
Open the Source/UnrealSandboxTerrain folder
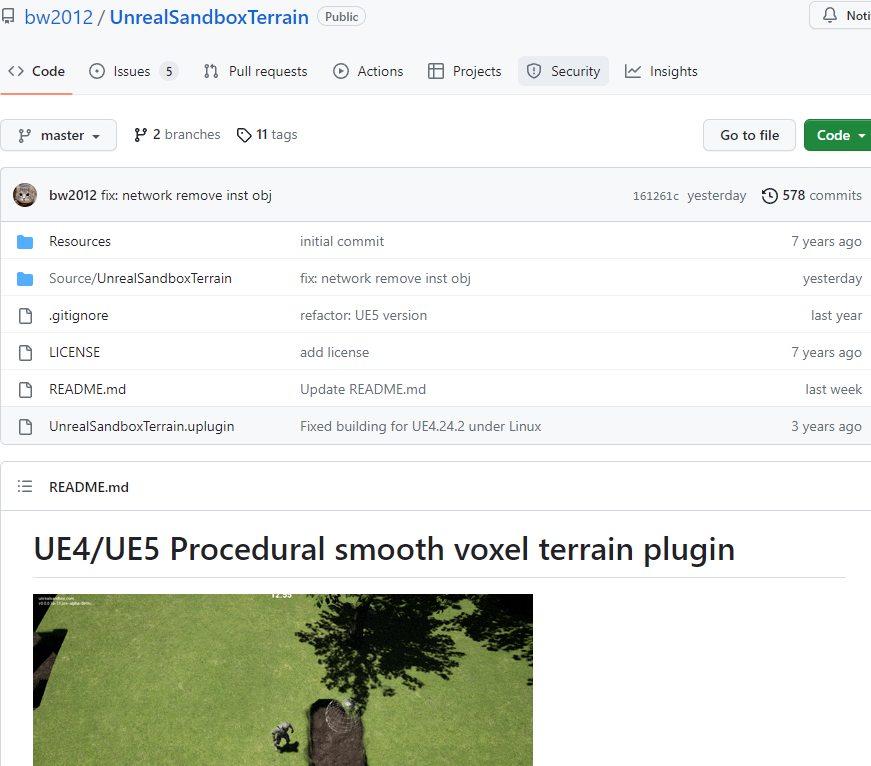click(141, 278)
